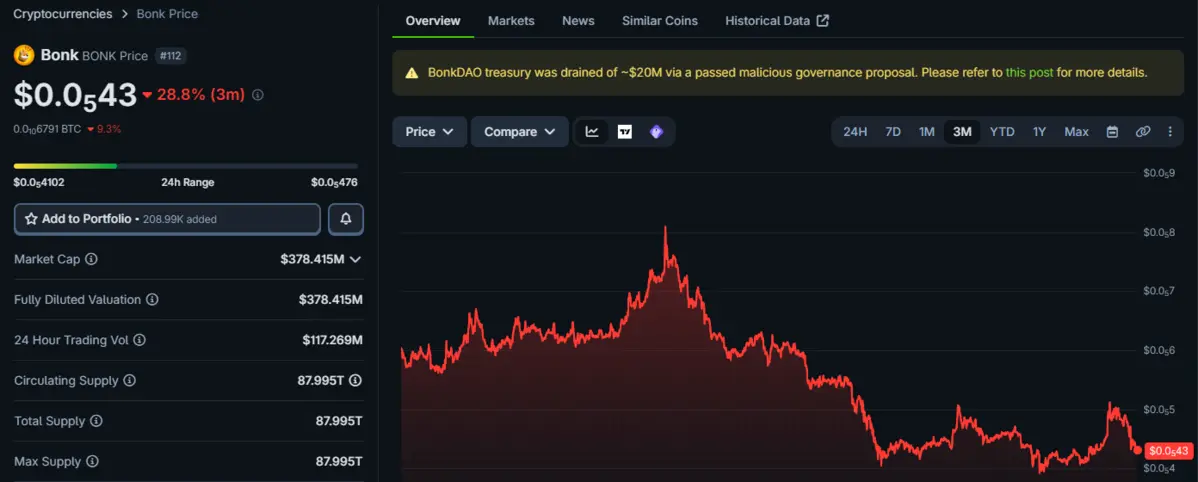Click the #112 rank badge
The width and height of the screenshot is (1198, 482).
pyautogui.click(x=170, y=56)
